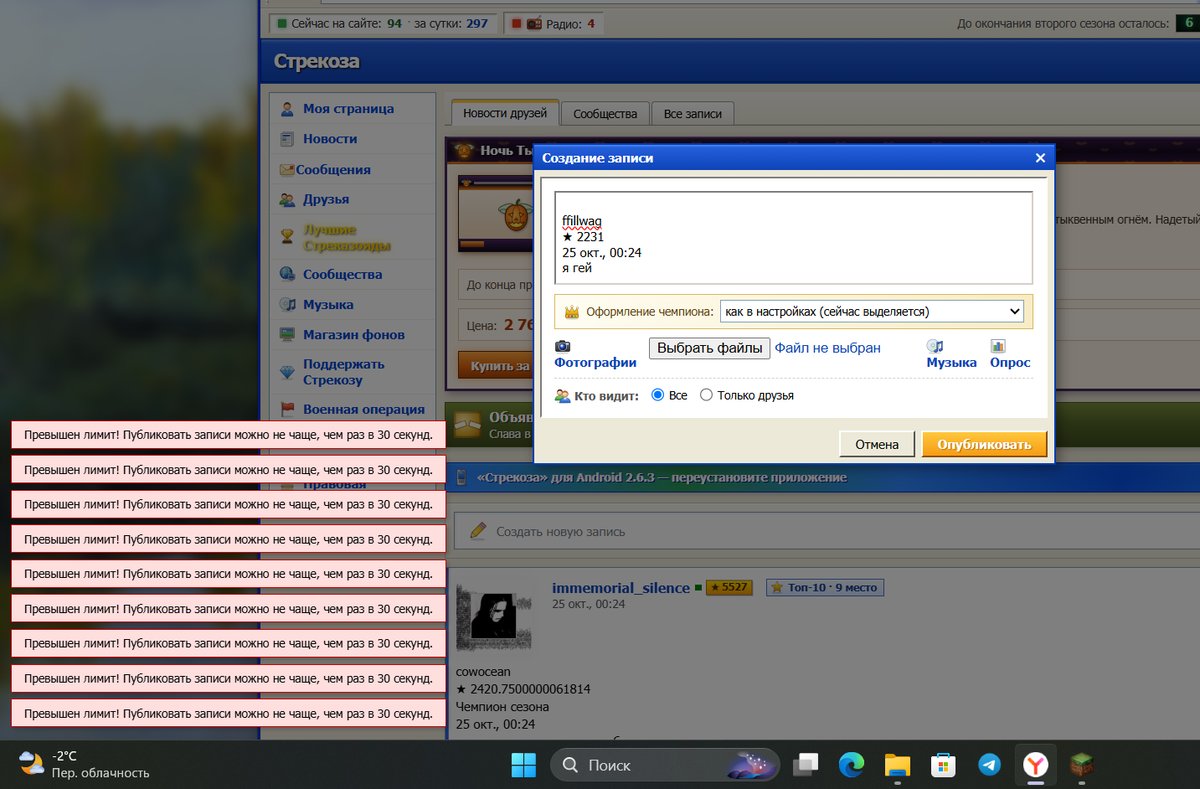
Task: Open Моя страница from the sidebar
Action: point(348,109)
